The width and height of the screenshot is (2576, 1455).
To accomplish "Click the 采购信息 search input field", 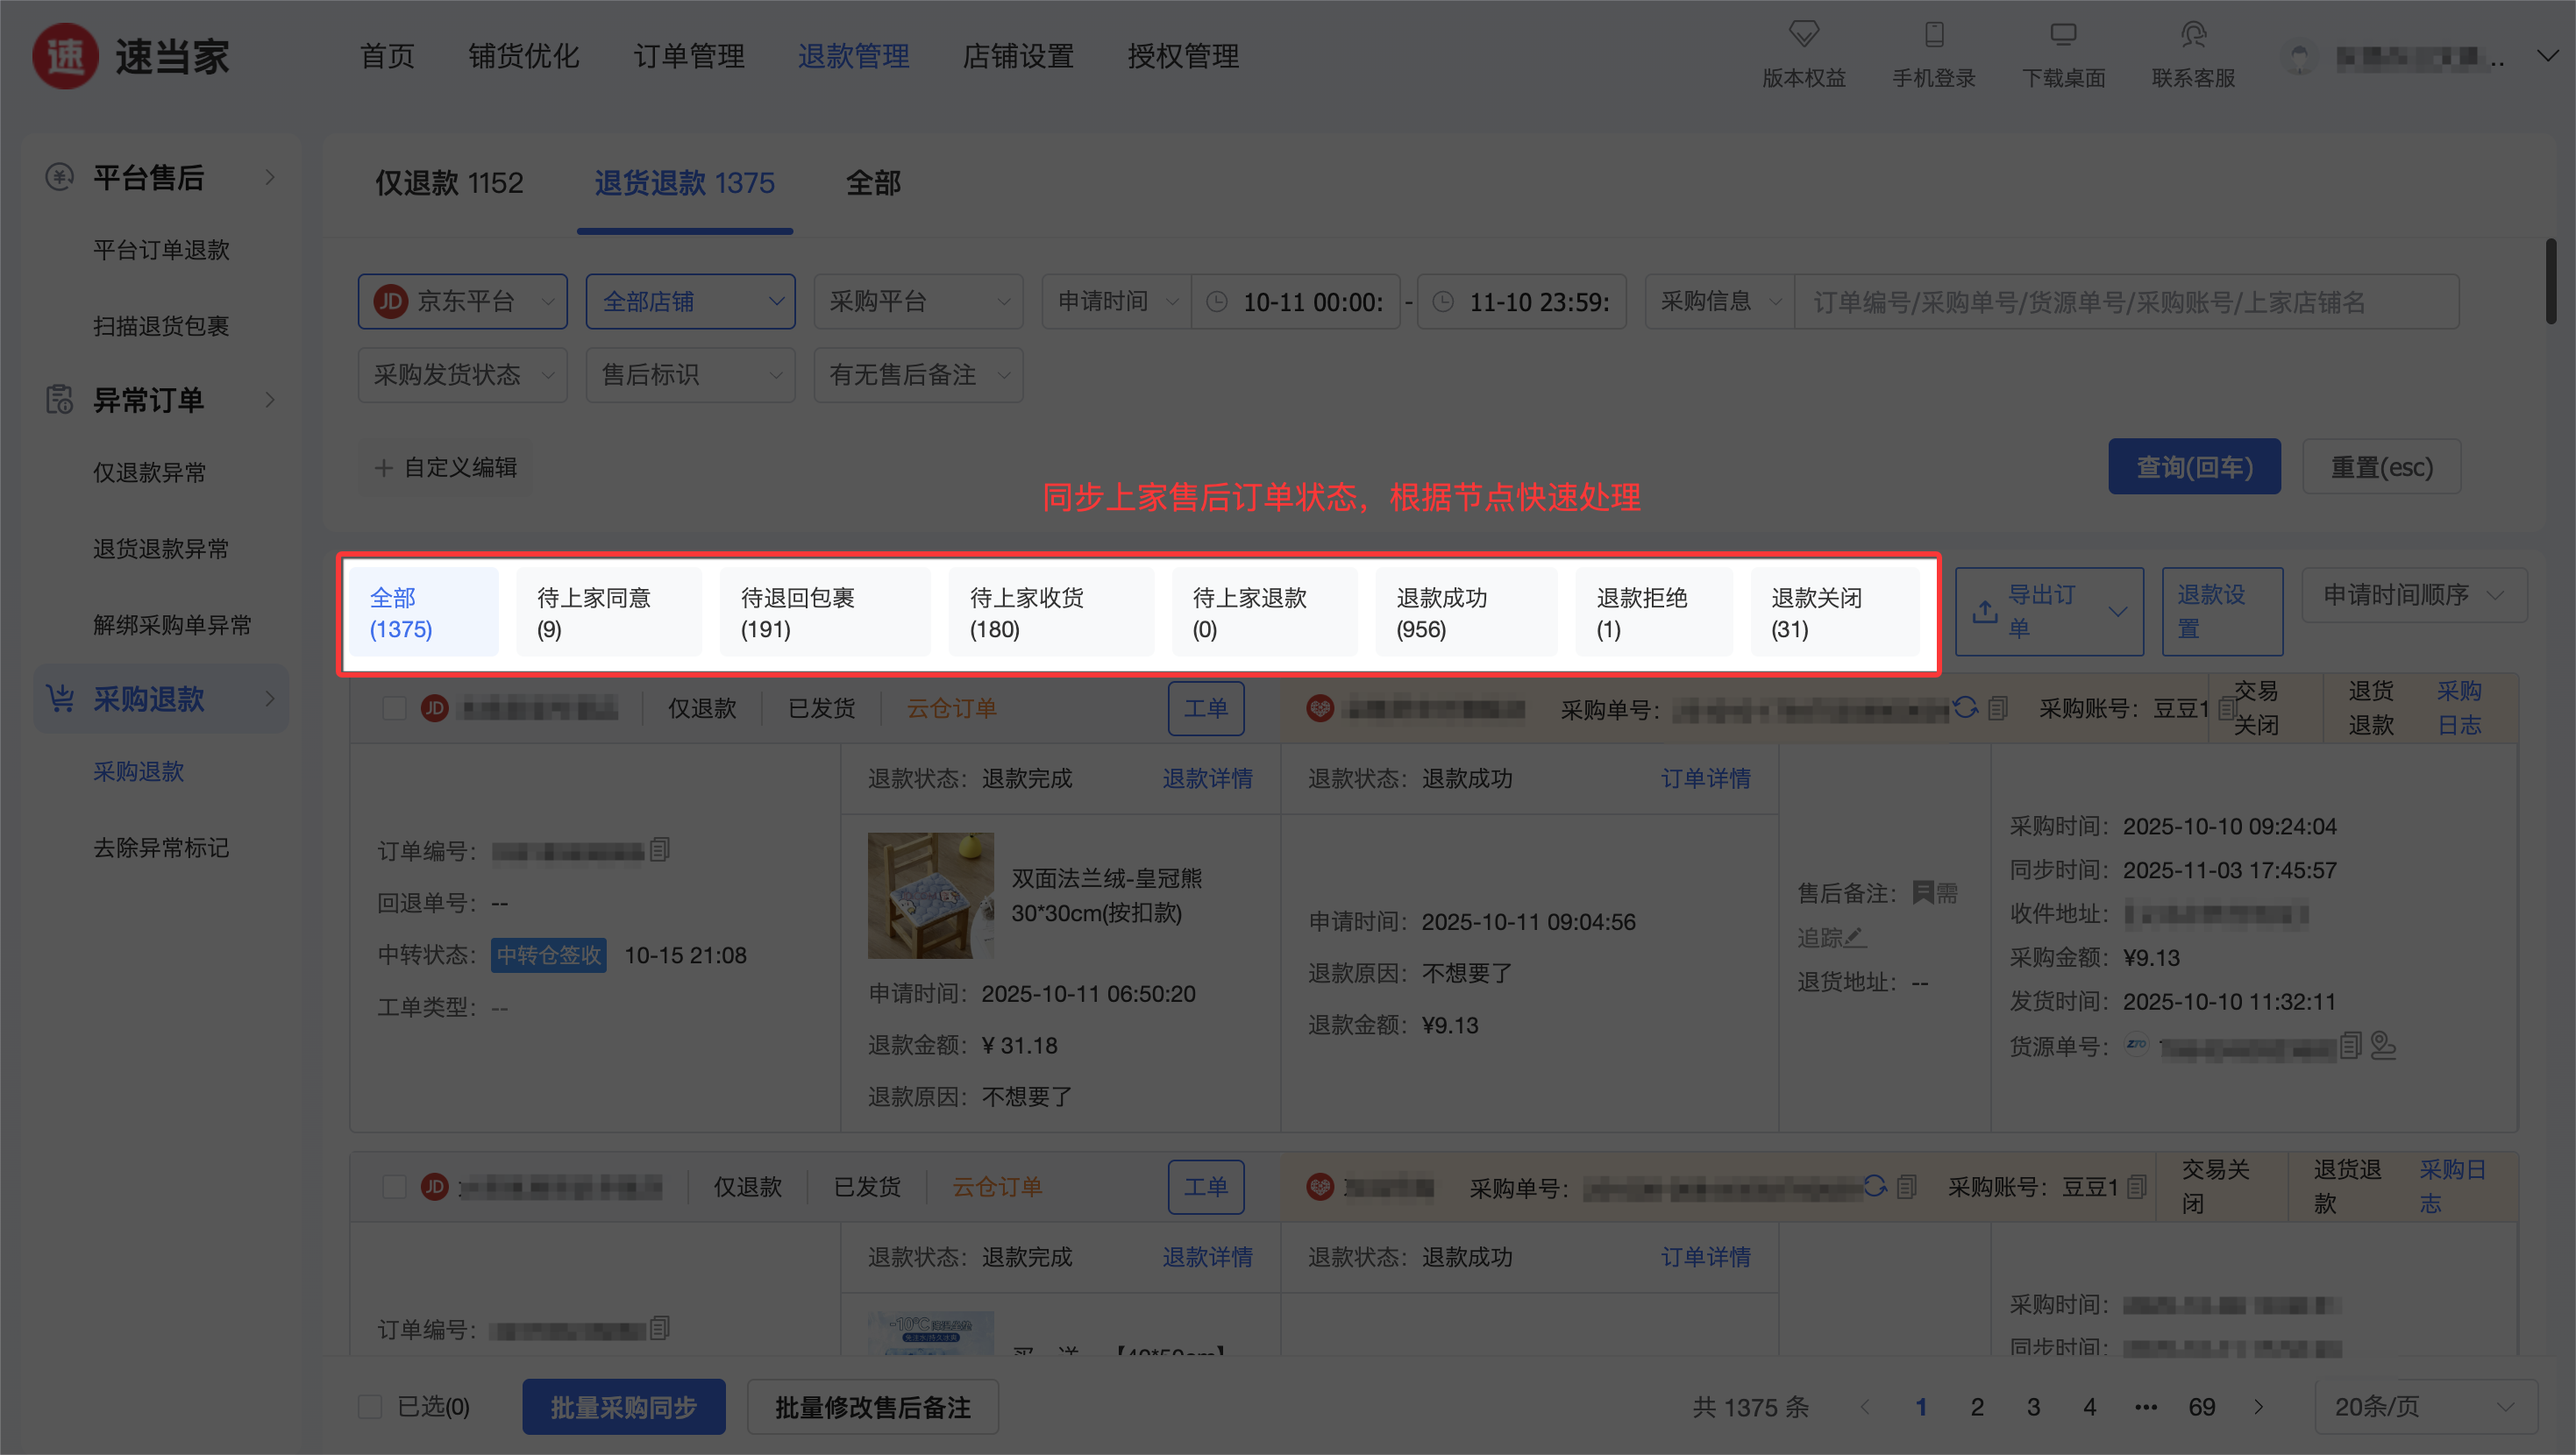I will [2125, 302].
